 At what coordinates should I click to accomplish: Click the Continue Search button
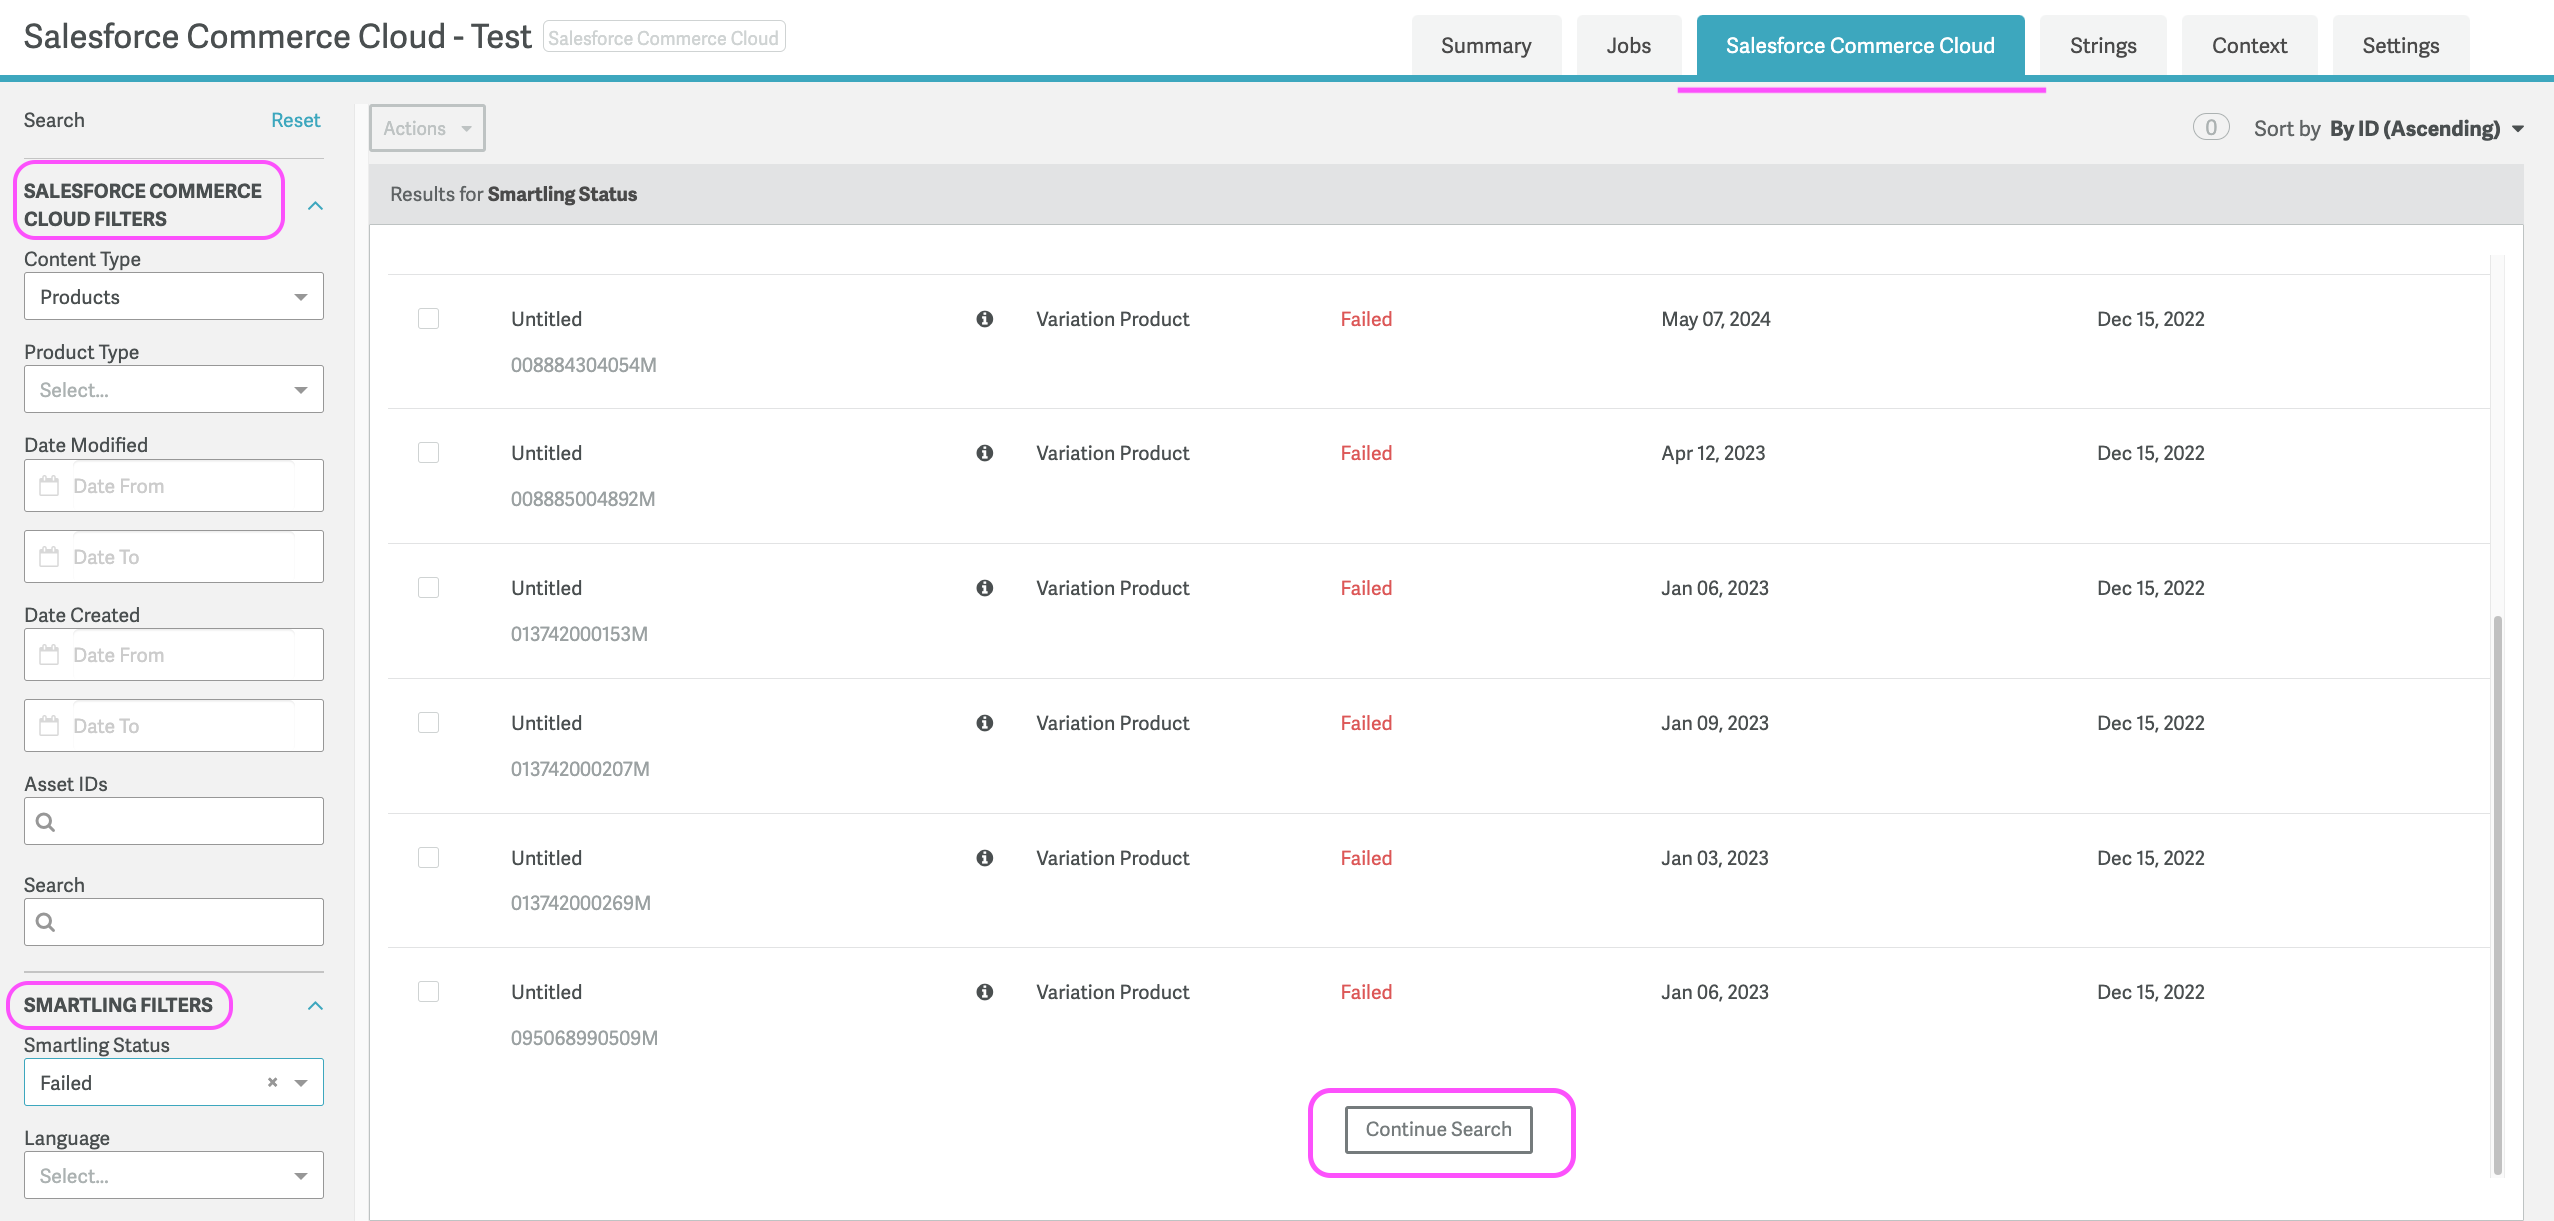[1438, 1129]
